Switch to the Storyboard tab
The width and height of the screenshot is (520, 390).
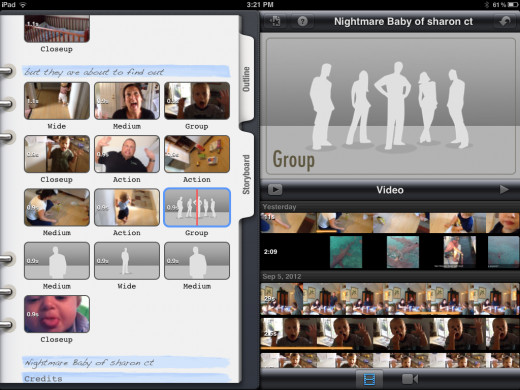click(246, 174)
